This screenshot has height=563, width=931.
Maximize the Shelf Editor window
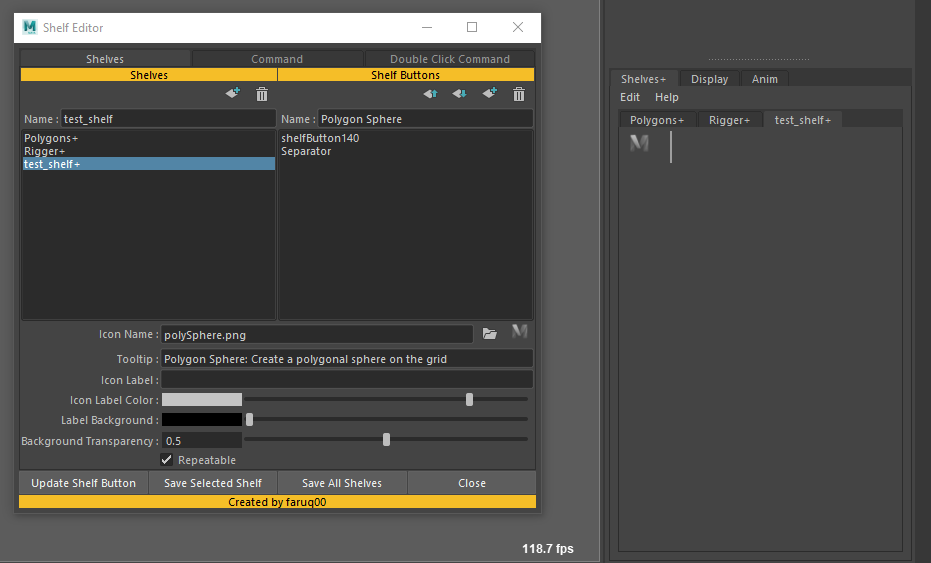tap(472, 27)
